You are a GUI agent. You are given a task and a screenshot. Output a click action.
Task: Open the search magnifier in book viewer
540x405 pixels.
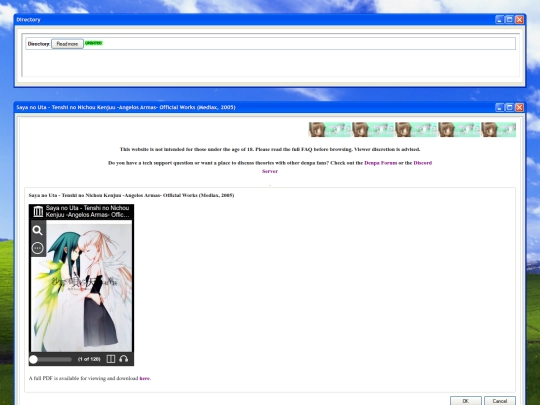click(x=38, y=230)
